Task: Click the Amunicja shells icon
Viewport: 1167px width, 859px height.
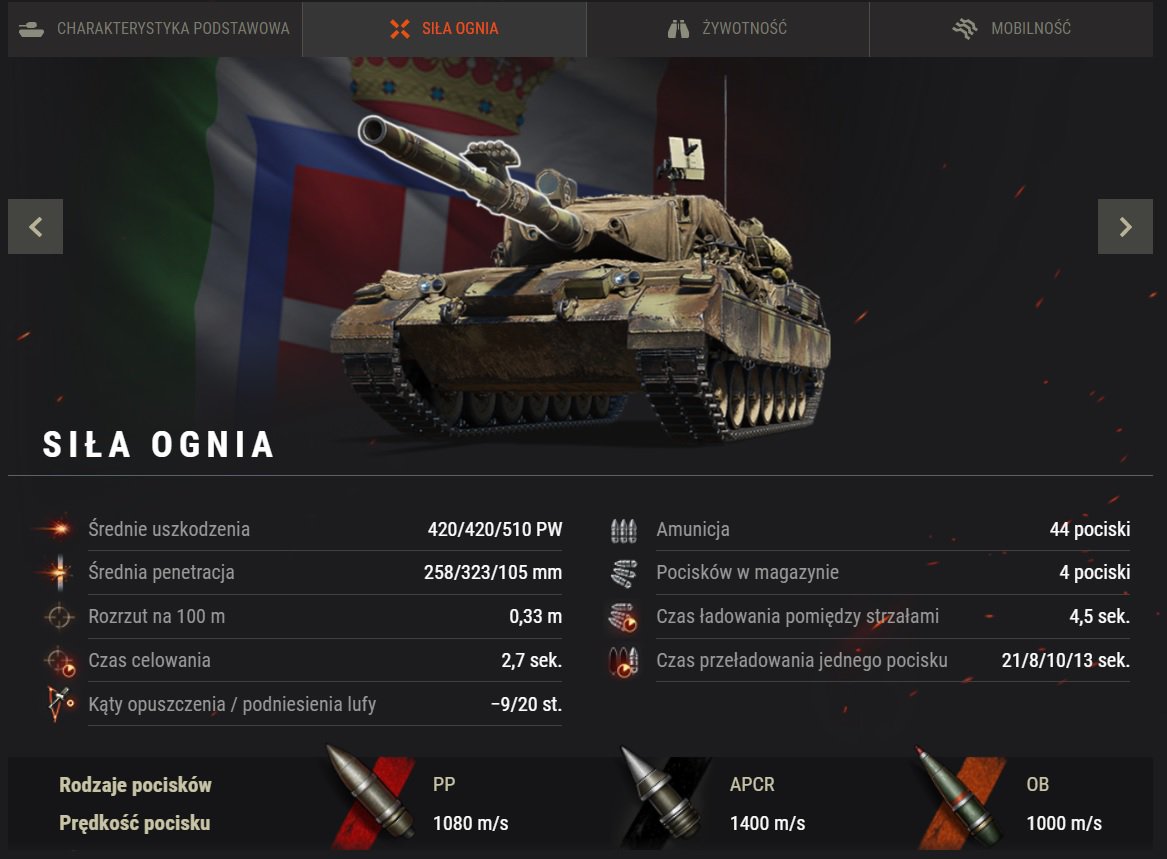Action: click(x=624, y=530)
